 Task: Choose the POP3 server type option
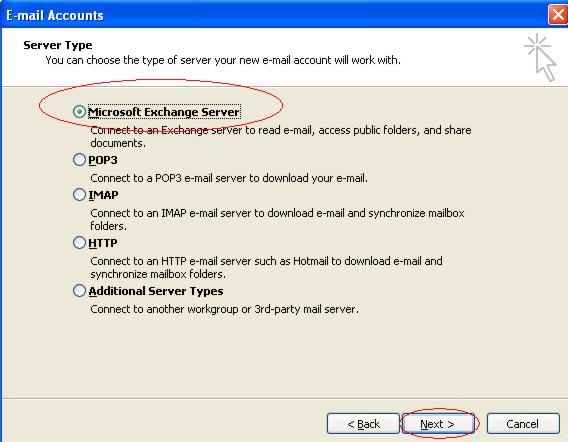point(79,159)
